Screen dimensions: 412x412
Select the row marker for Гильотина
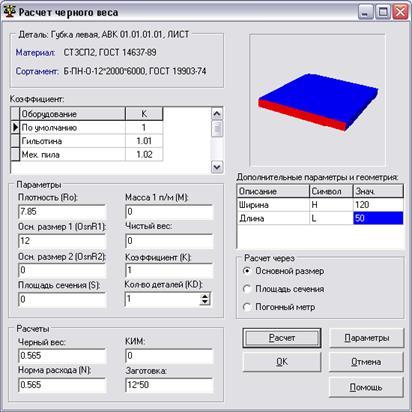pyautogui.click(x=15, y=141)
